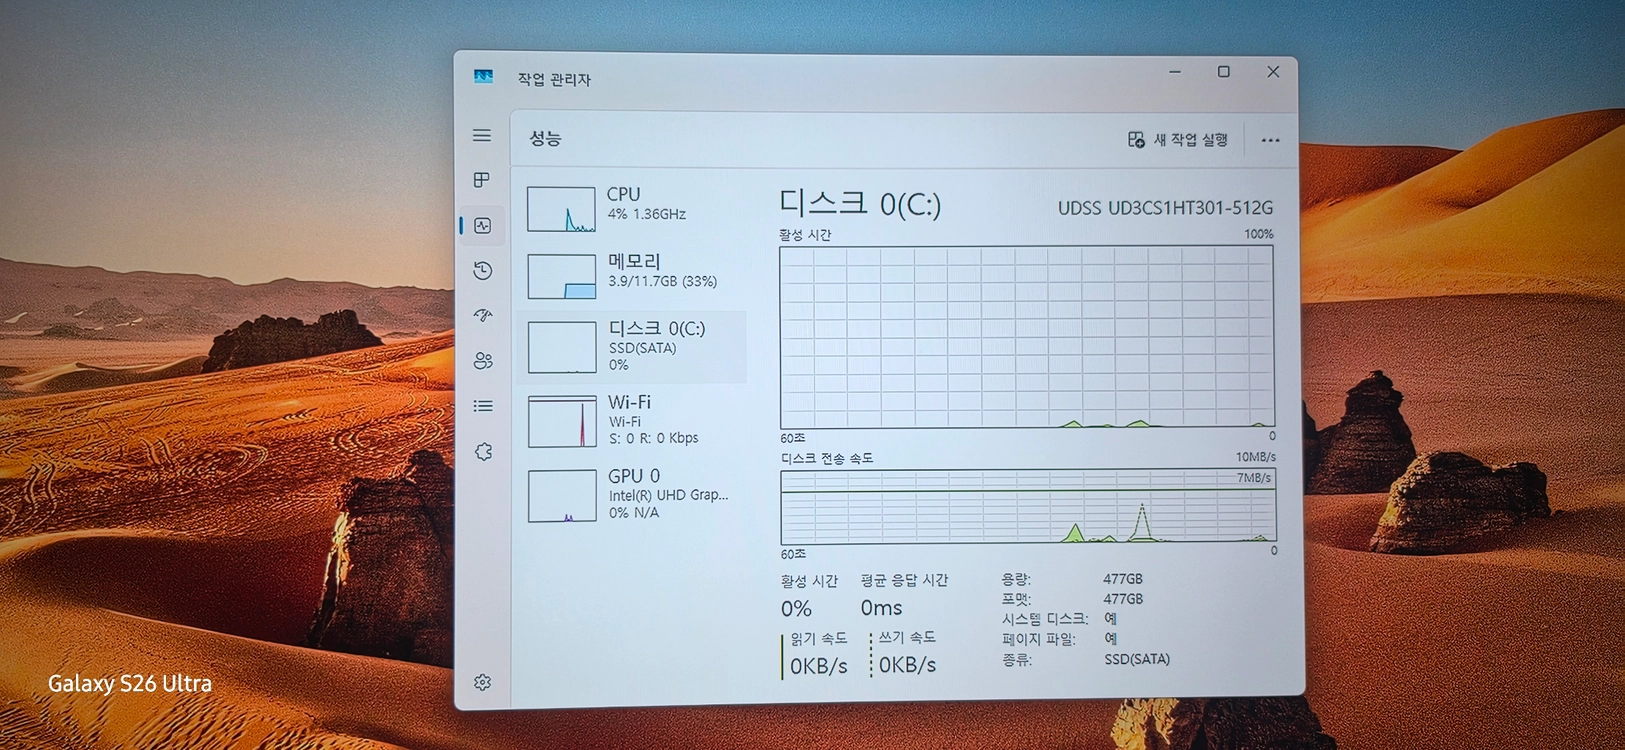Screen dimensions: 1625x750
Task: Click the 읽기 속도 0KB/s value
Action: tap(819, 665)
